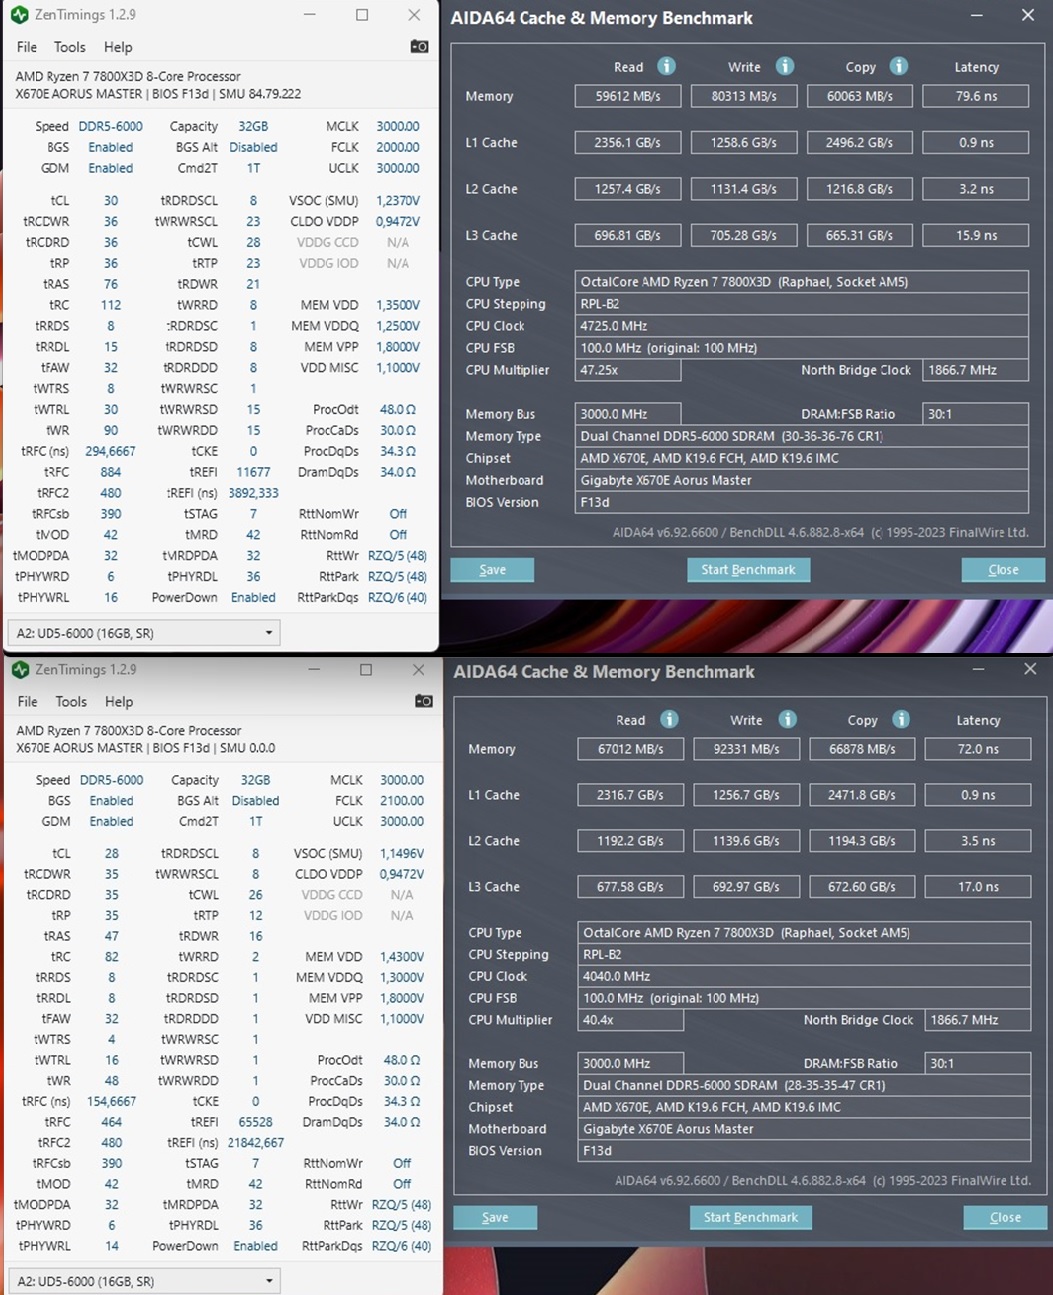Viewport: 1053px width, 1295px height.
Task: Click the FCLK value 2000.00
Action: click(x=398, y=147)
